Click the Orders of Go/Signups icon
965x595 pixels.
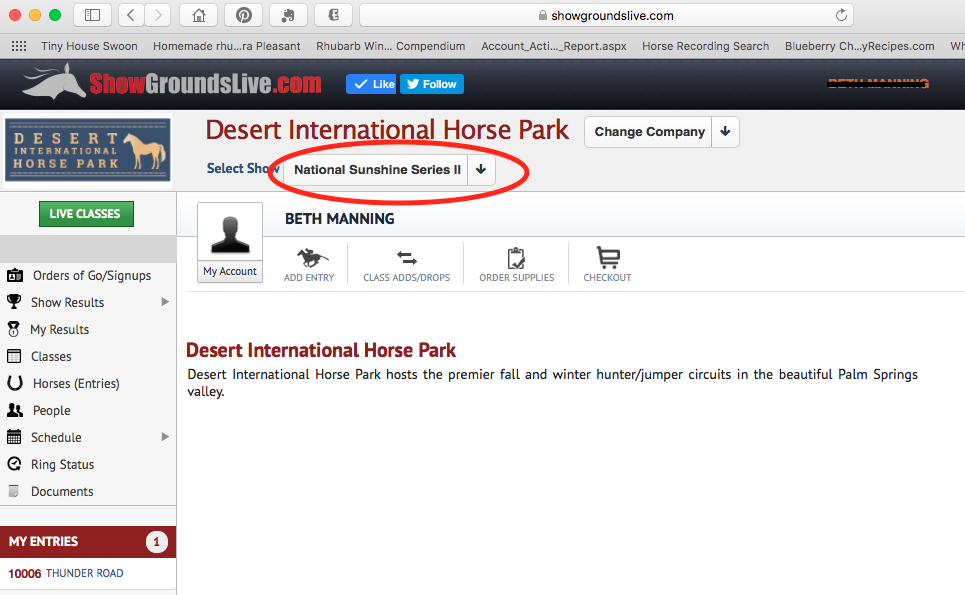coord(15,275)
